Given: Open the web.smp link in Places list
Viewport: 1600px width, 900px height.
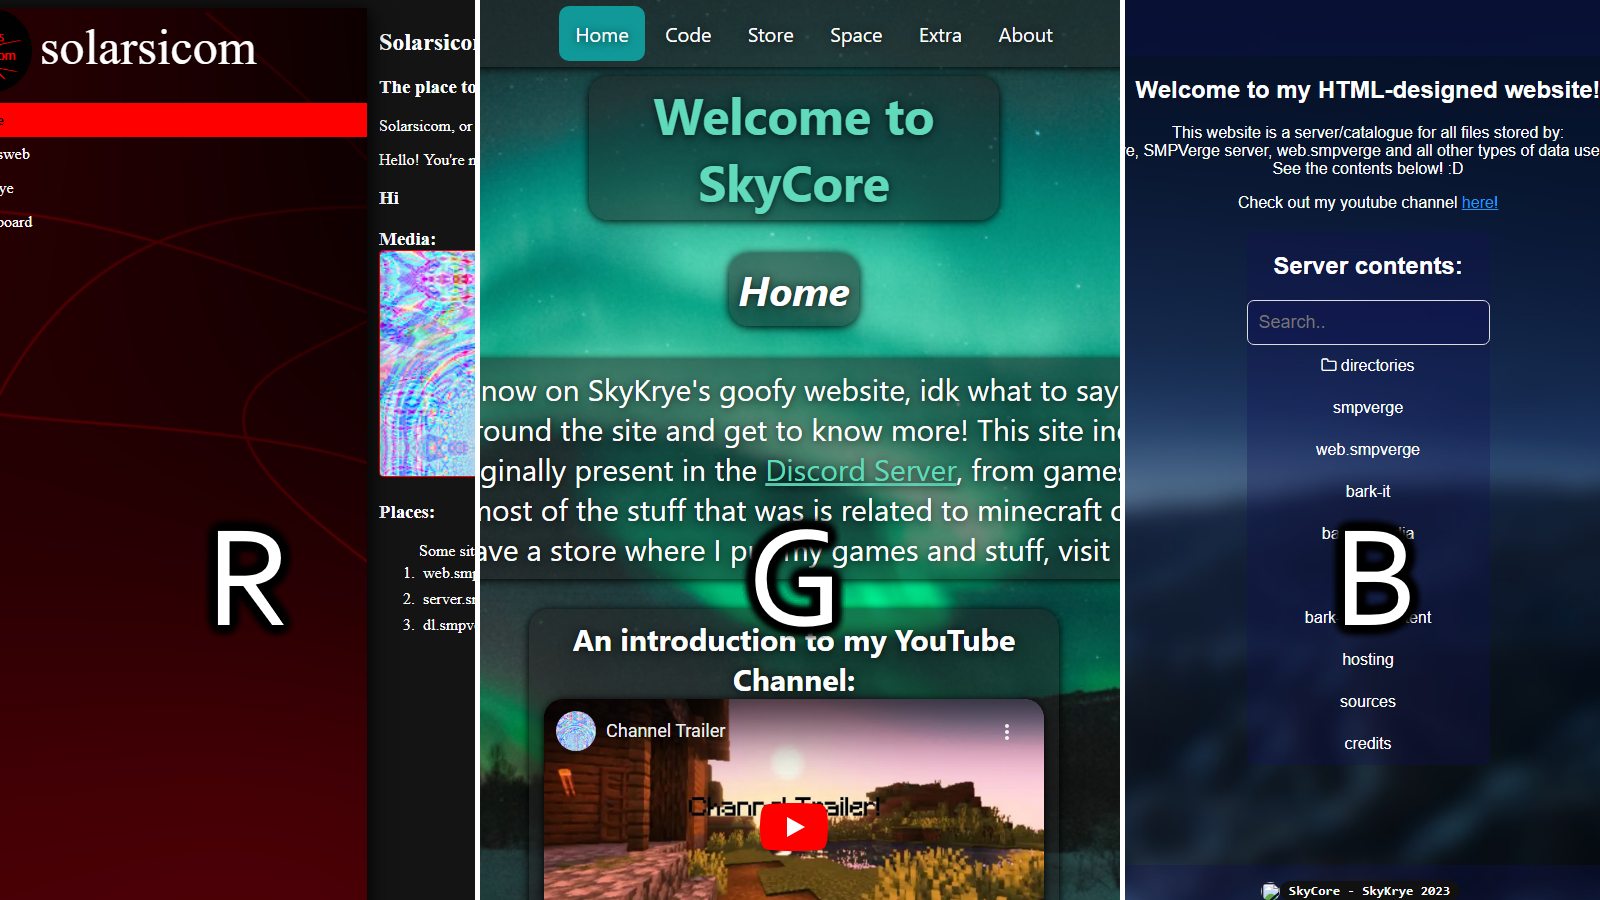Looking at the screenshot, I should tap(449, 573).
